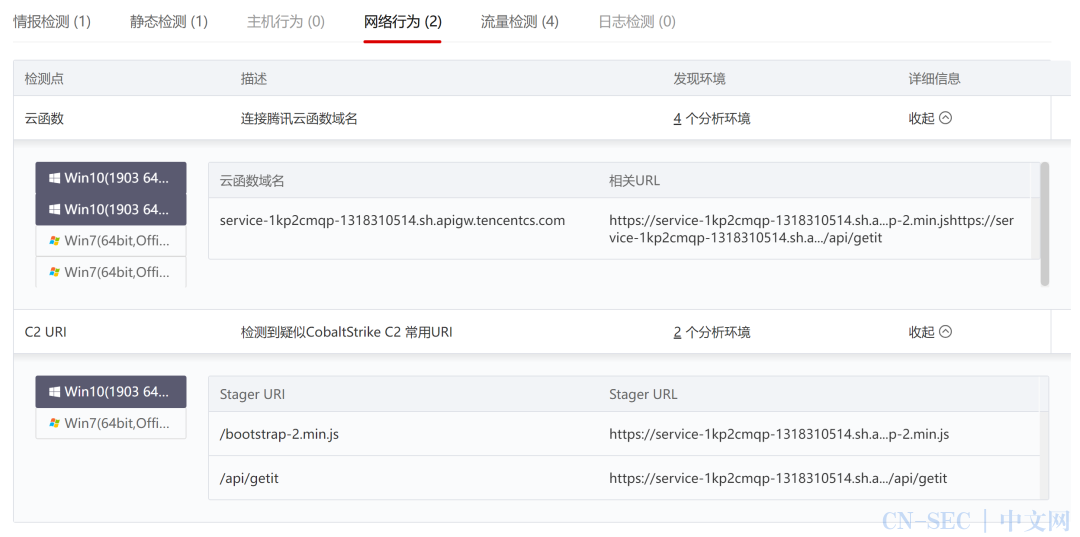Click the Stager URL ending in p-2.min.js
Screen dimensions: 1080x537
779,434
